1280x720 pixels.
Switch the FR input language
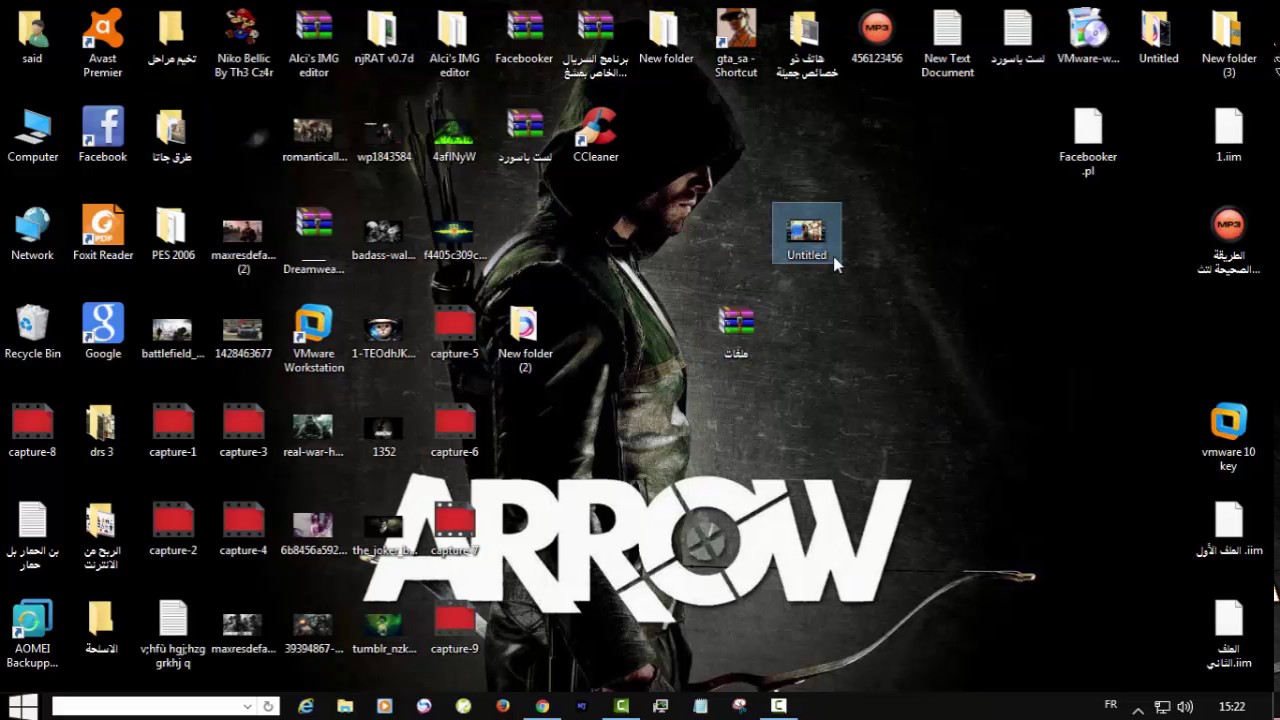[1111, 705]
